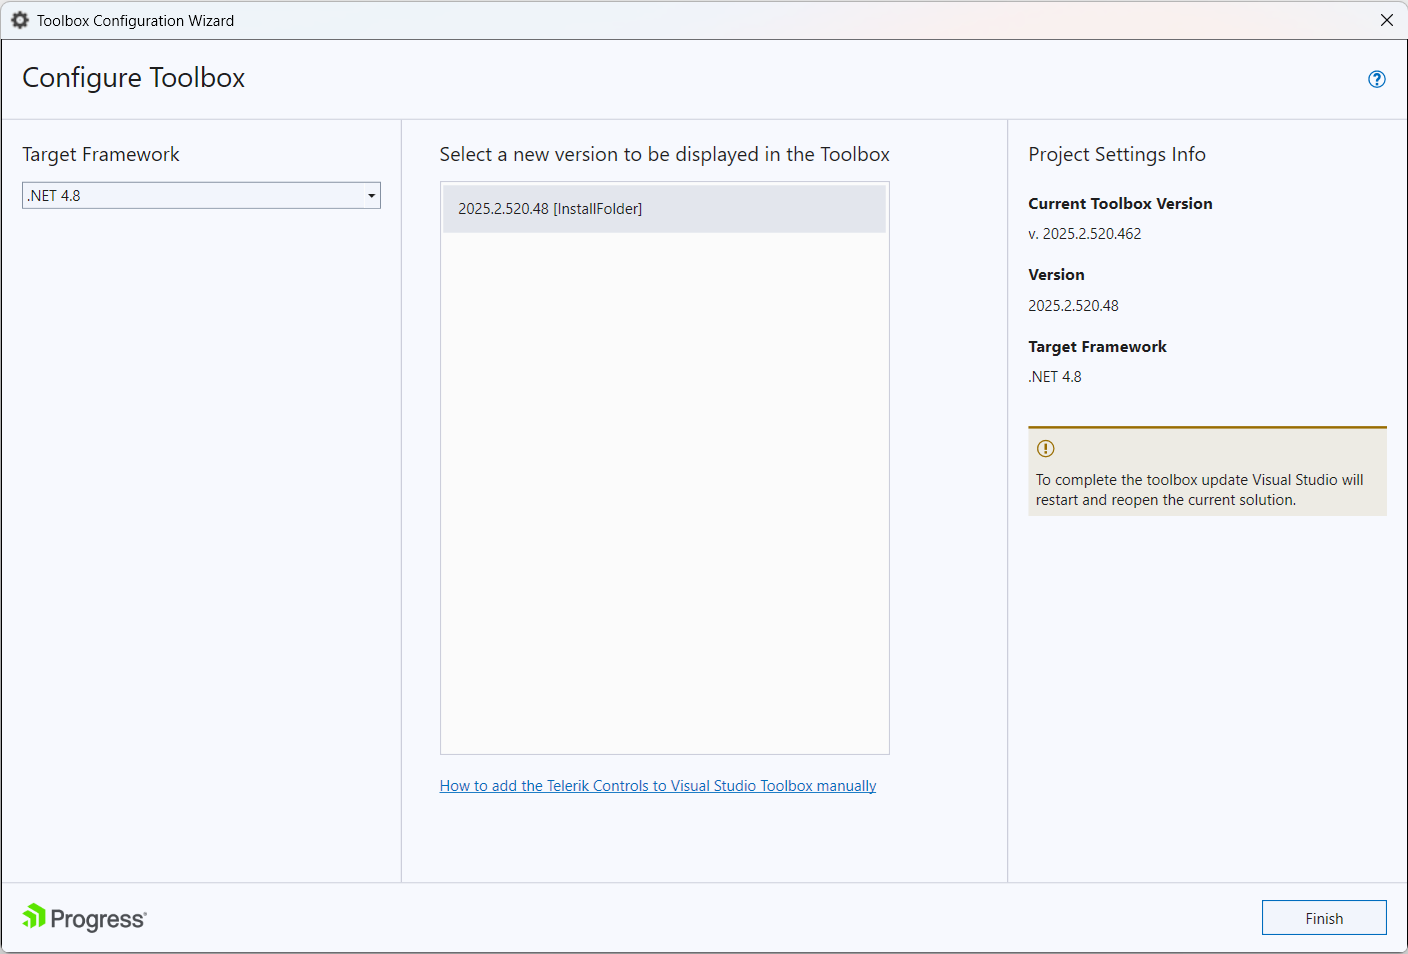Image resolution: width=1408 pixels, height=954 pixels.
Task: Click the alert icon in the restart notice
Action: (1045, 450)
